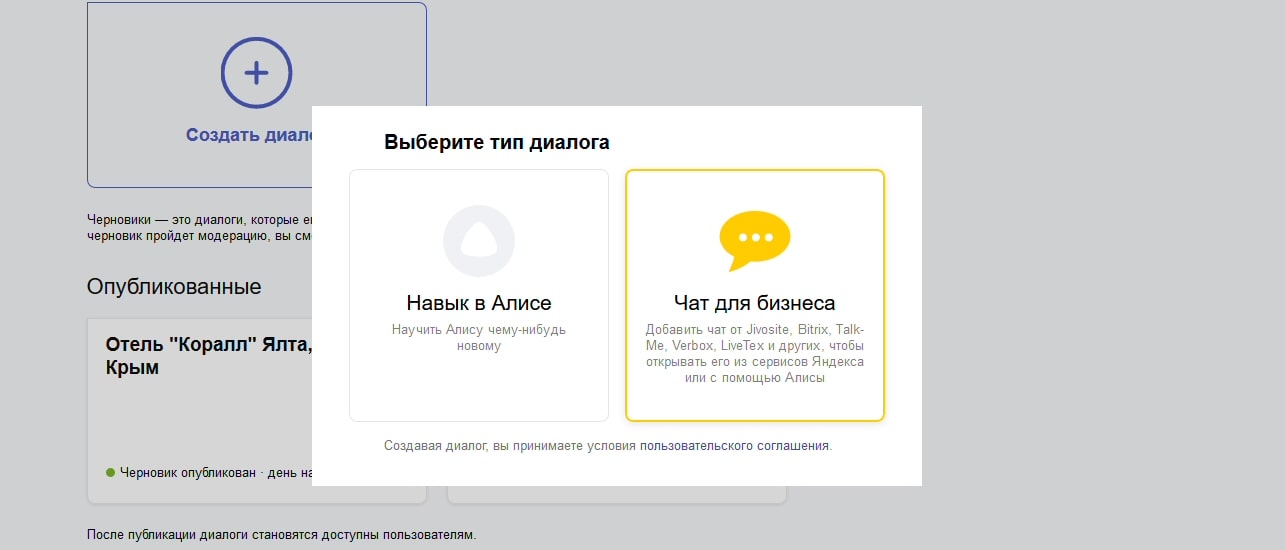
Task: Click the green published status dot
Action: click(x=110, y=472)
